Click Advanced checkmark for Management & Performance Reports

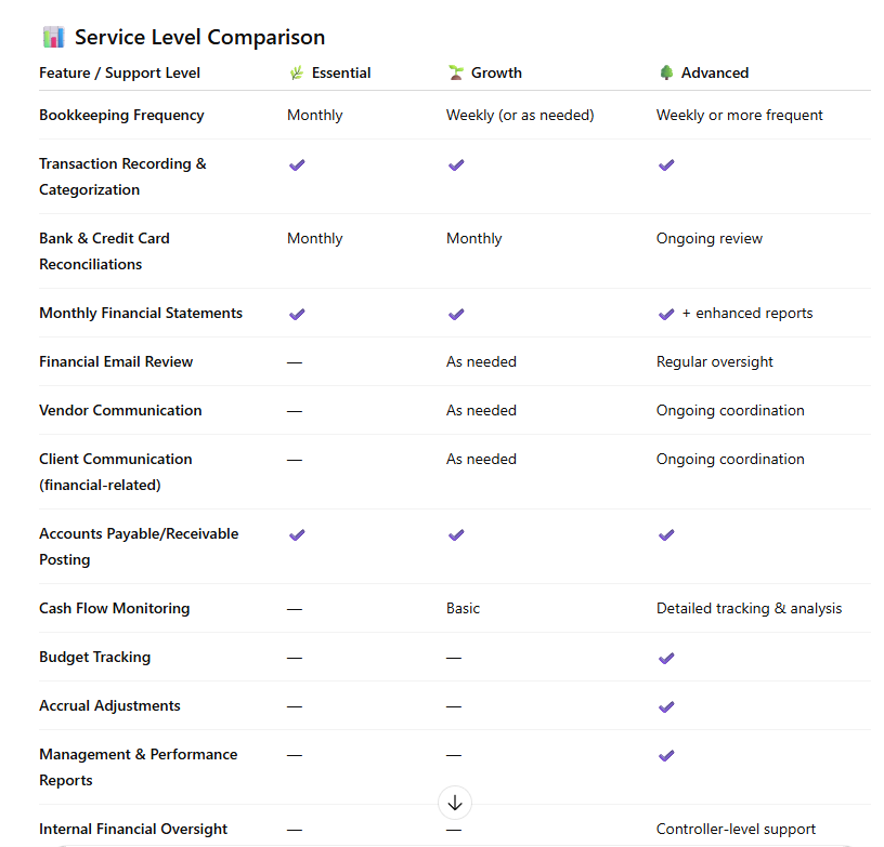(x=666, y=755)
